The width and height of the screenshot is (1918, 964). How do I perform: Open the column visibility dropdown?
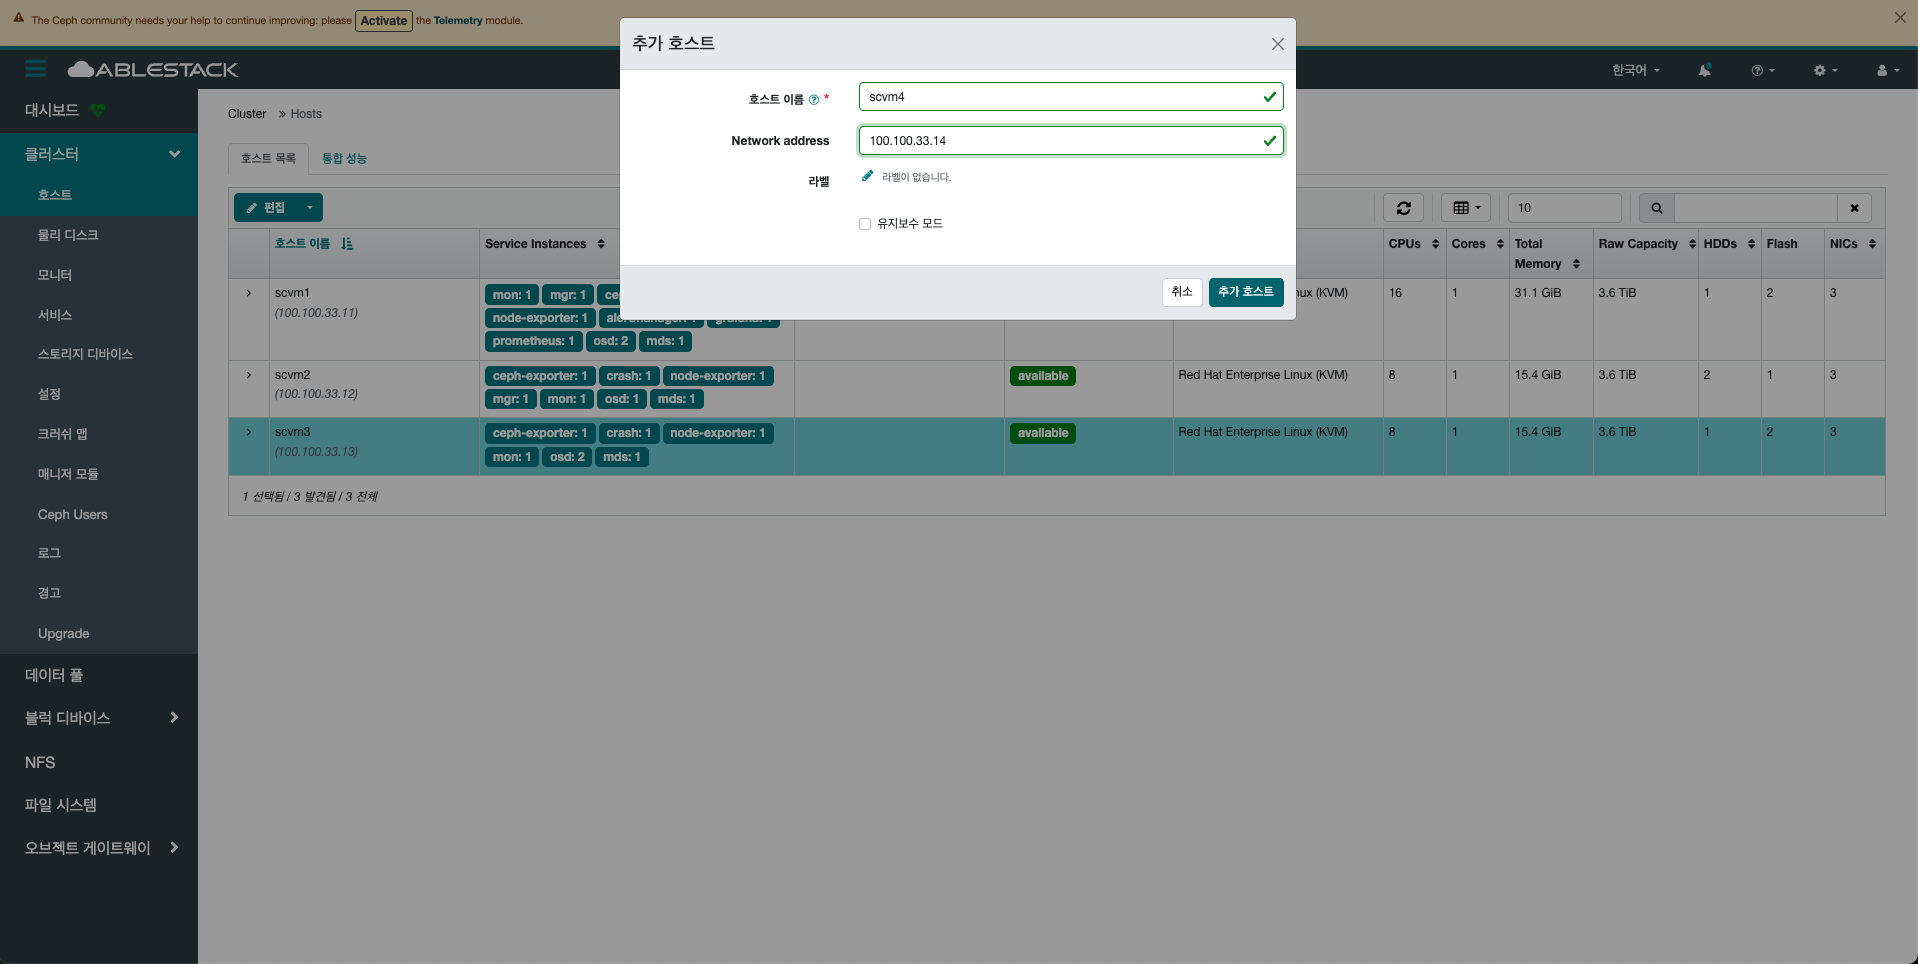click(1466, 208)
